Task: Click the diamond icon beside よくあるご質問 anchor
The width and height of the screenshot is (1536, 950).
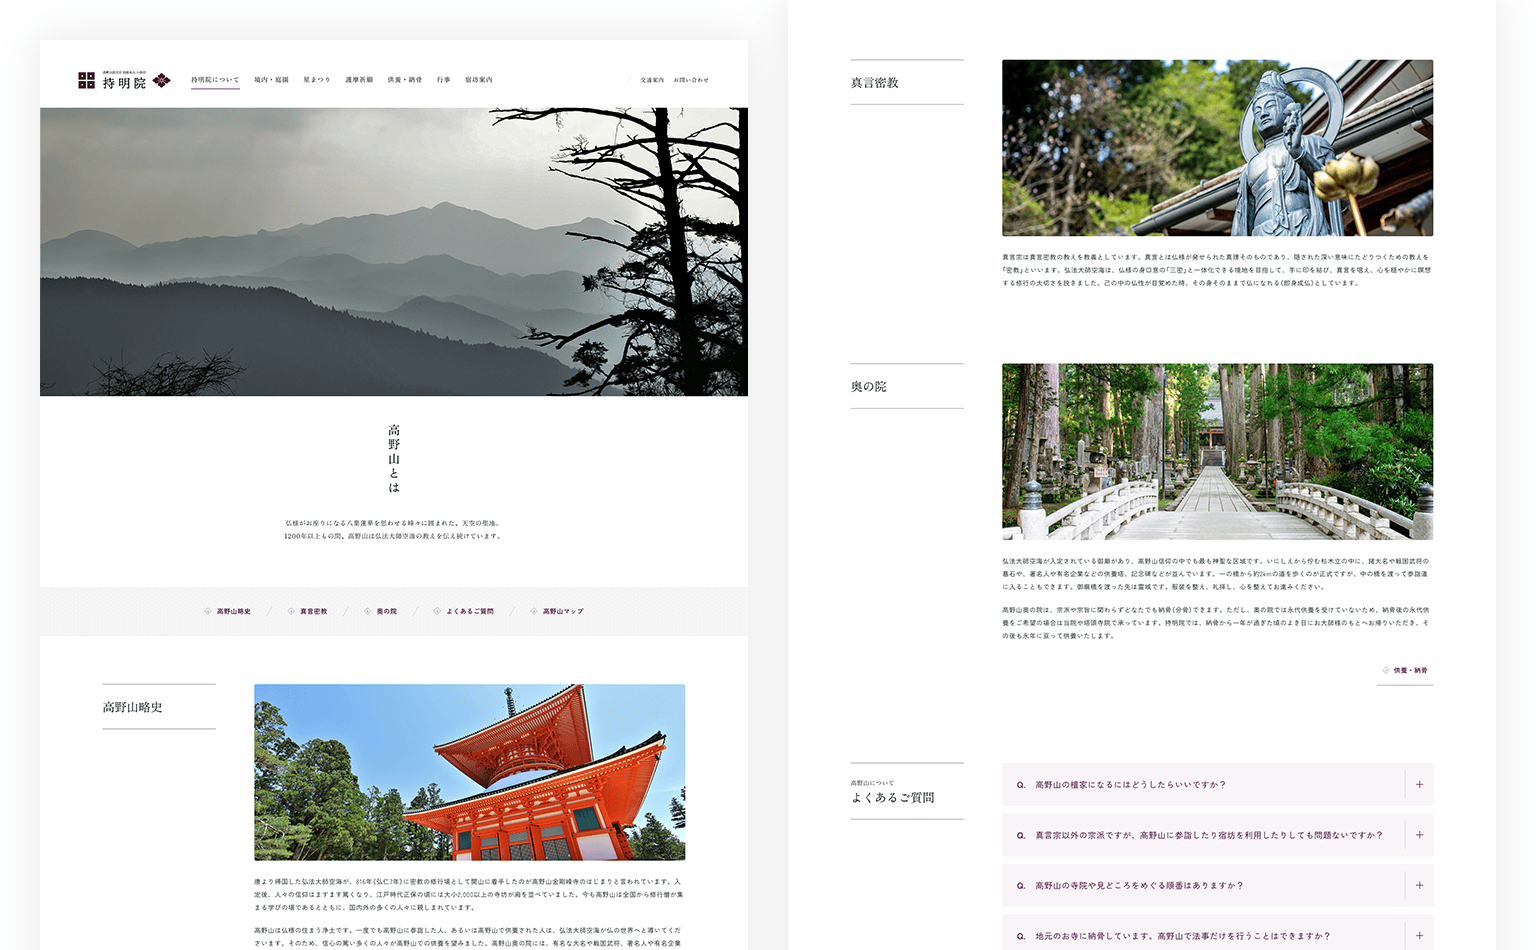Action: (437, 611)
